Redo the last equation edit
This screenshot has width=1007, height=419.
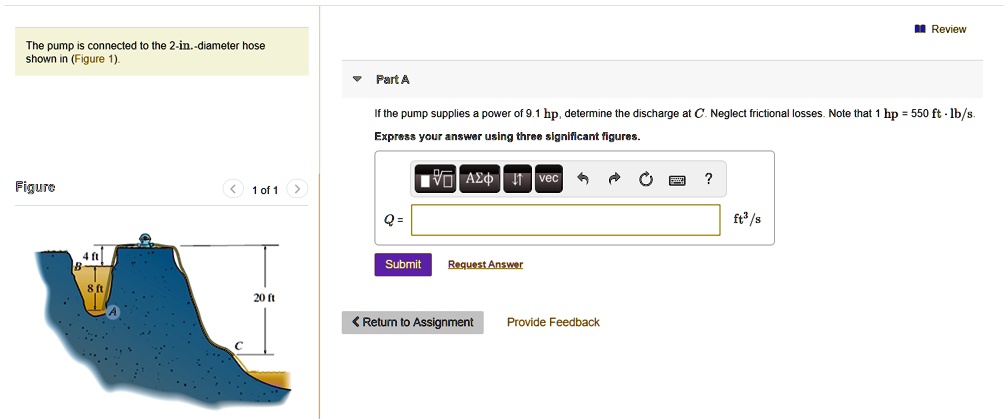(x=614, y=180)
